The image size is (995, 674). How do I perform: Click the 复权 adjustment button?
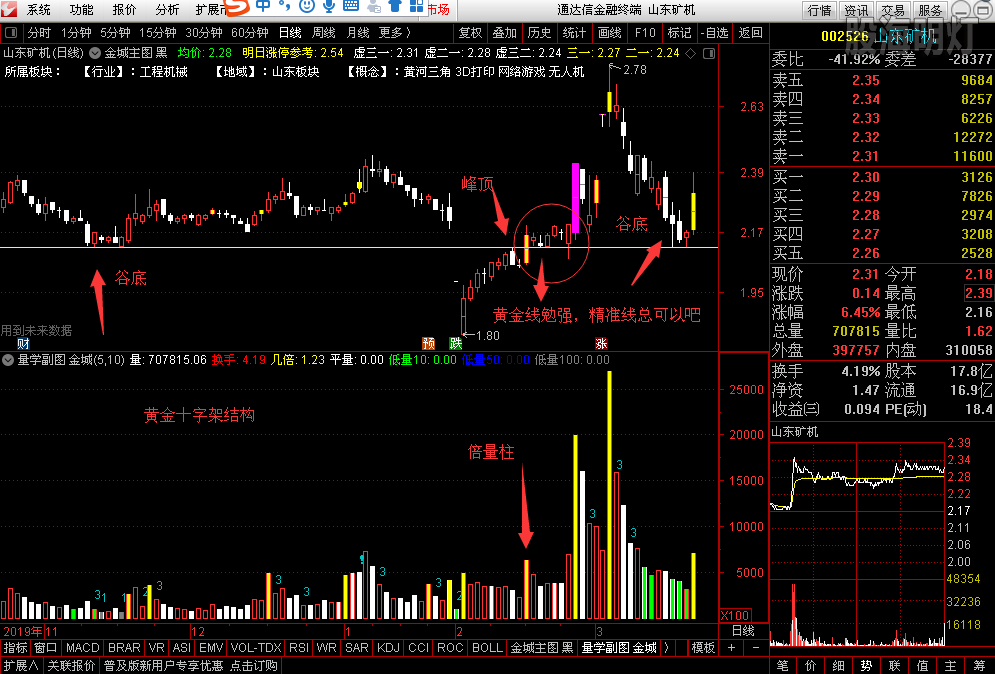tap(470, 32)
